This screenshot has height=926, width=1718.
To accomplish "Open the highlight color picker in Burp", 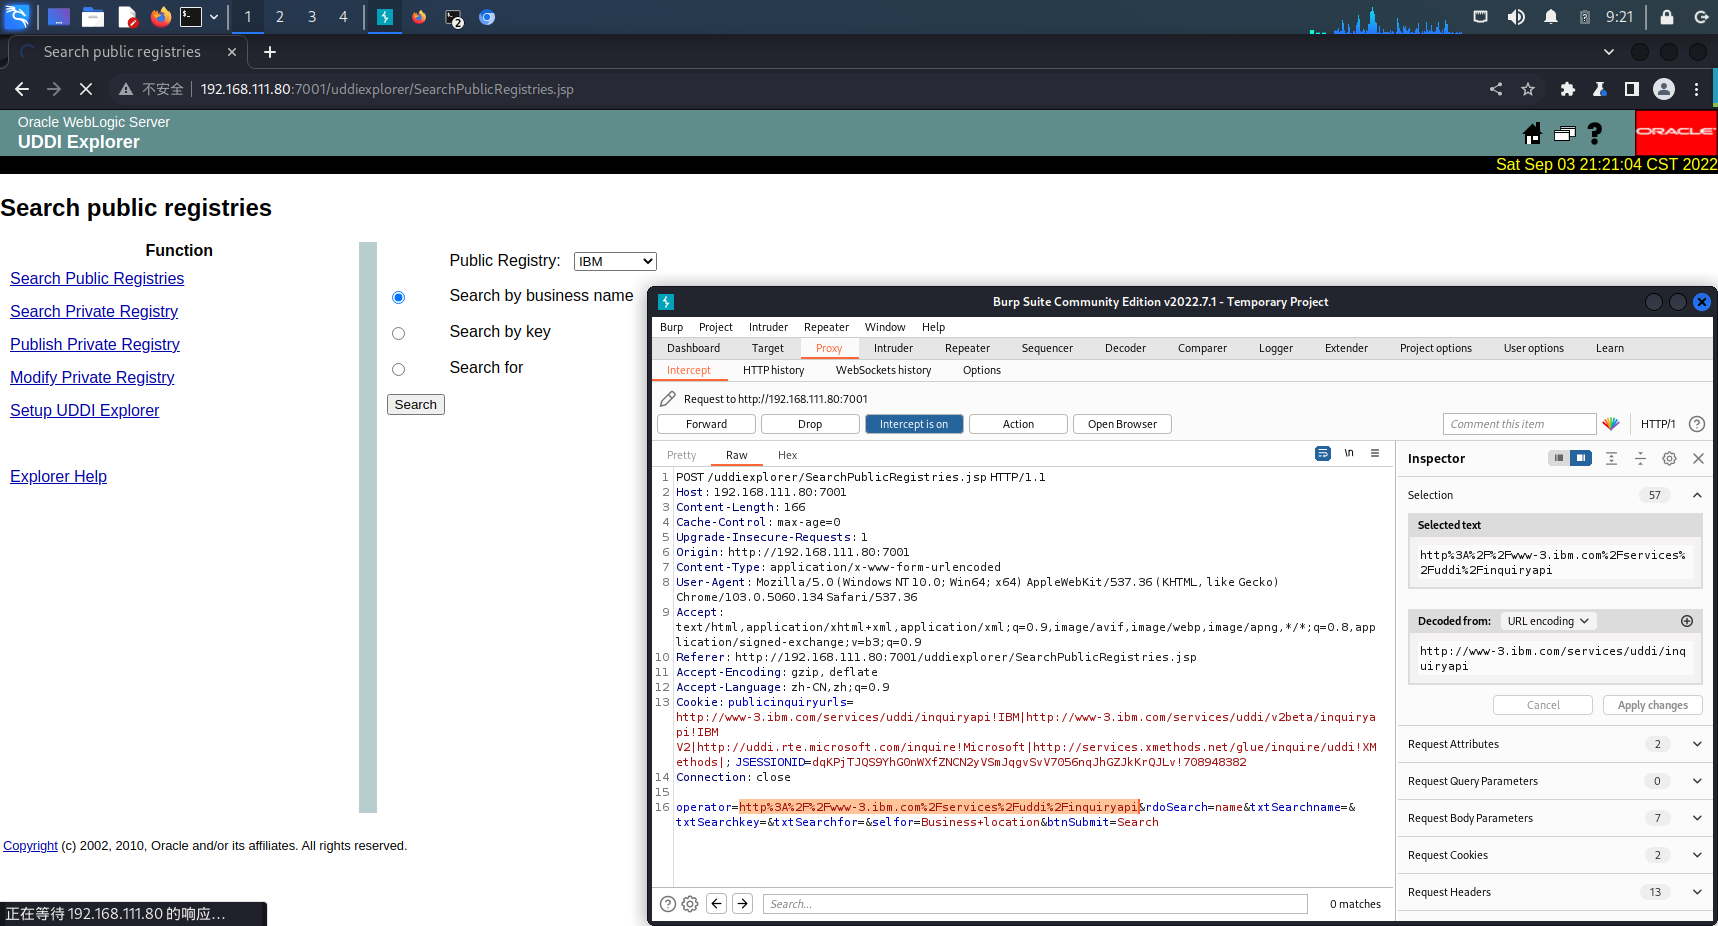I will 1611,424.
